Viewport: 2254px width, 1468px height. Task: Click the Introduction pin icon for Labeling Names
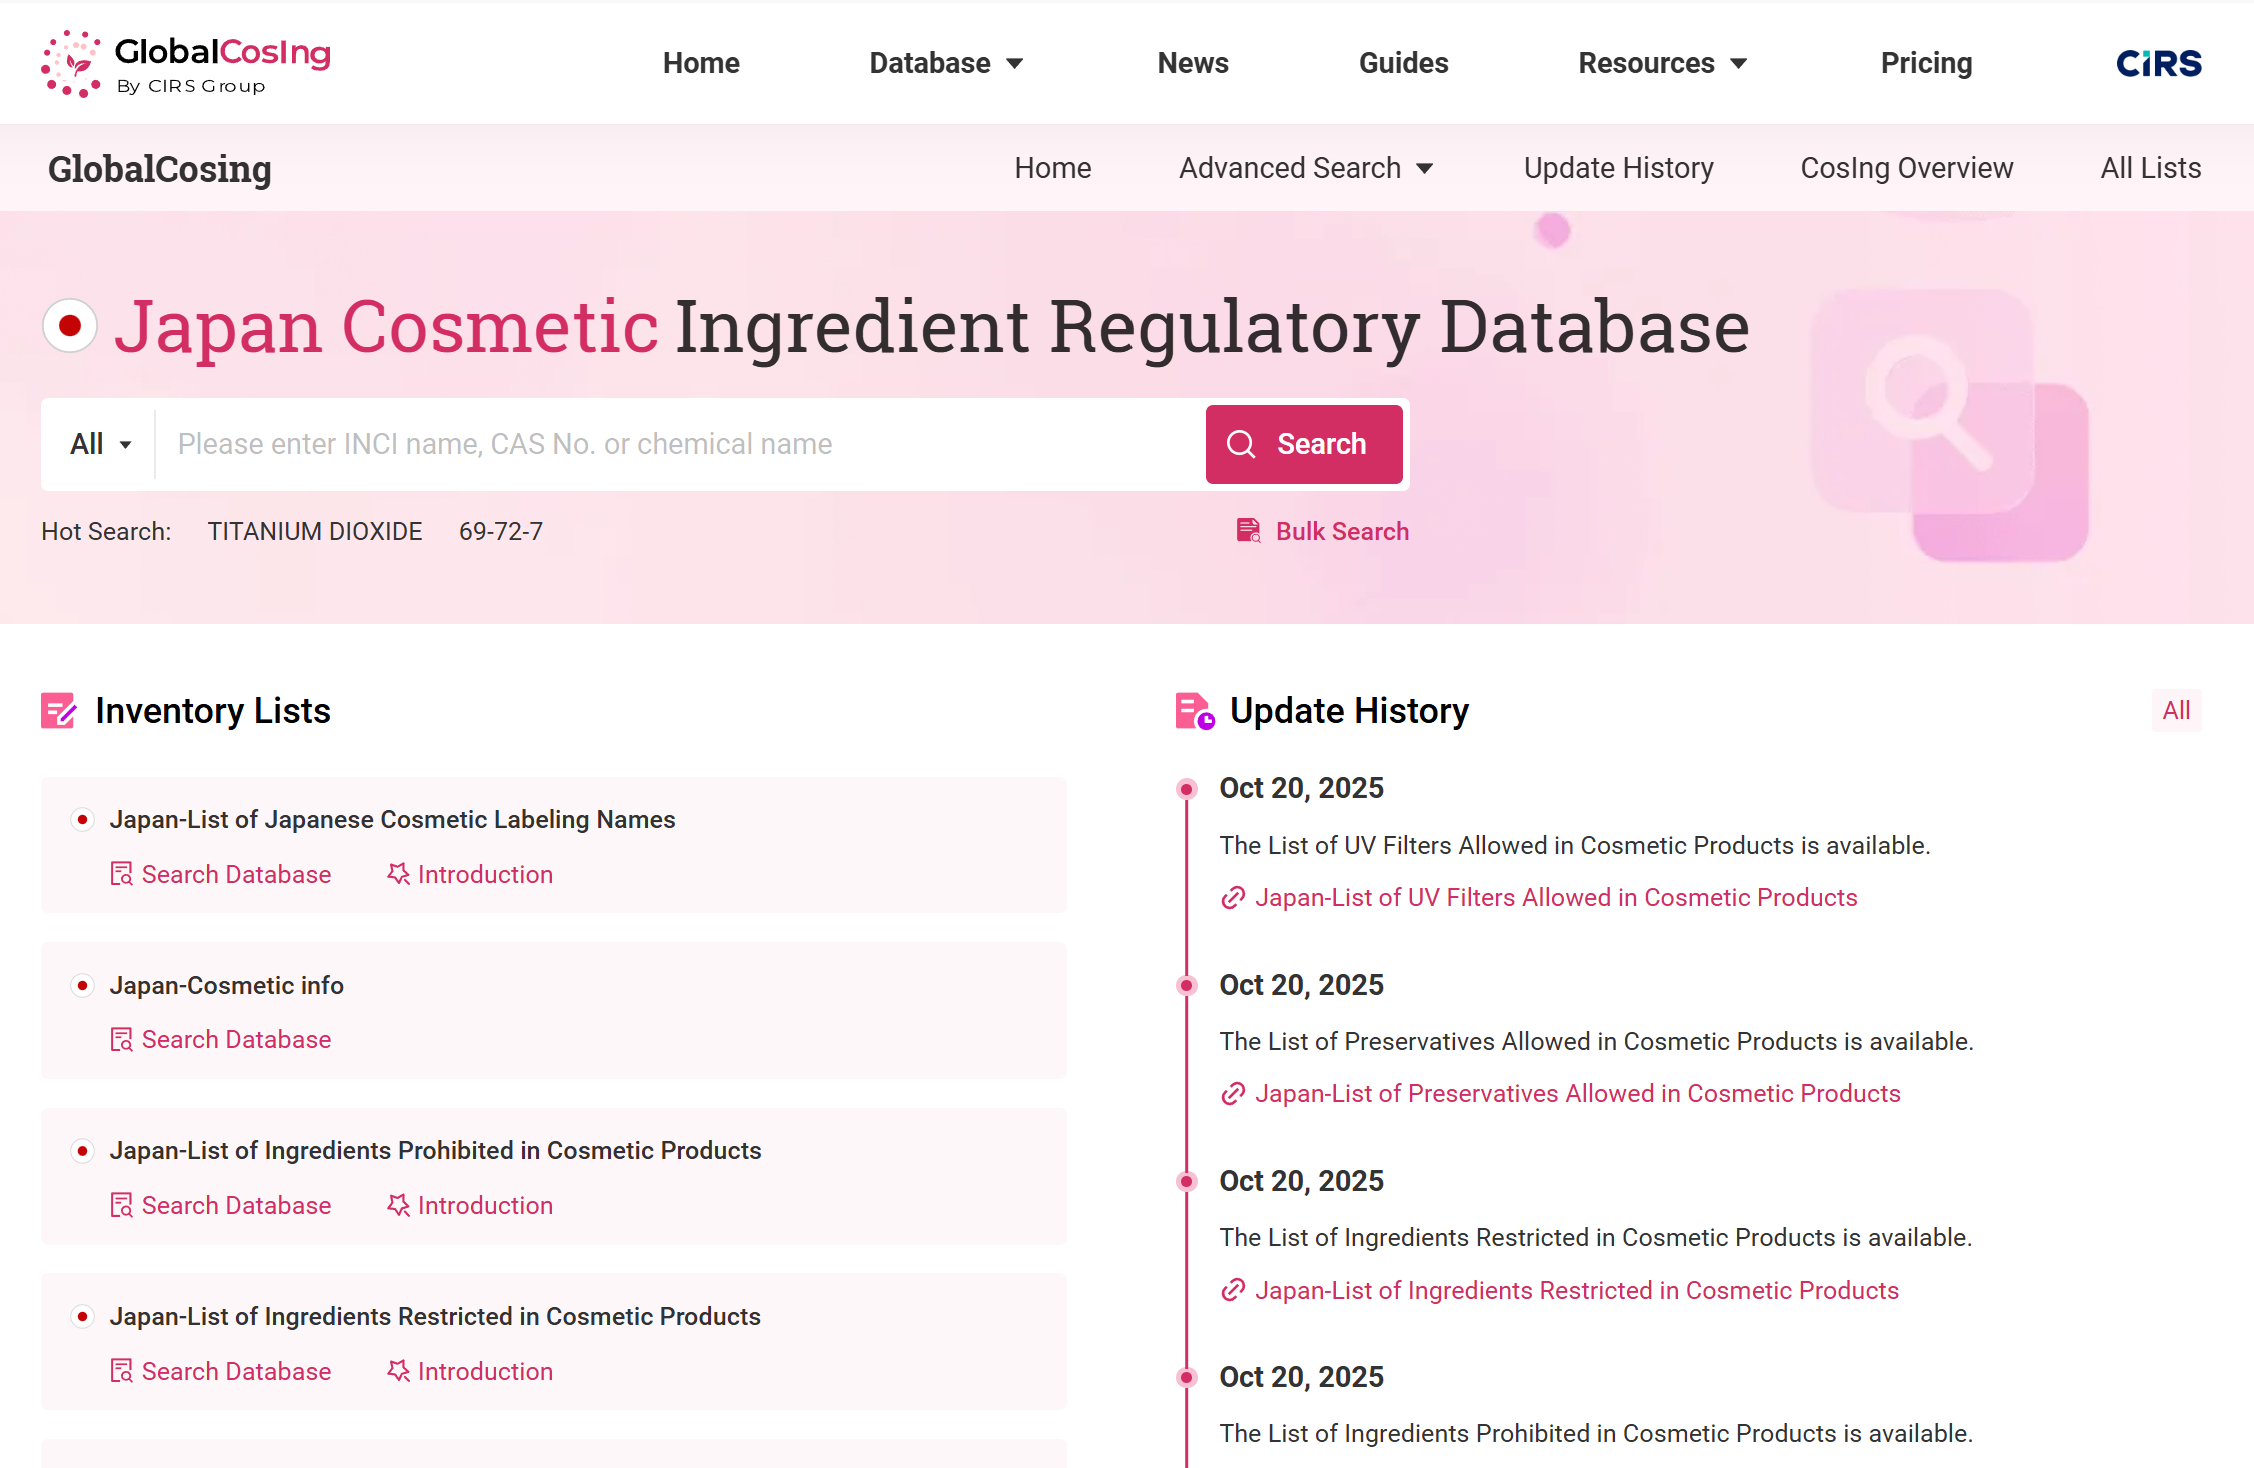tap(398, 874)
